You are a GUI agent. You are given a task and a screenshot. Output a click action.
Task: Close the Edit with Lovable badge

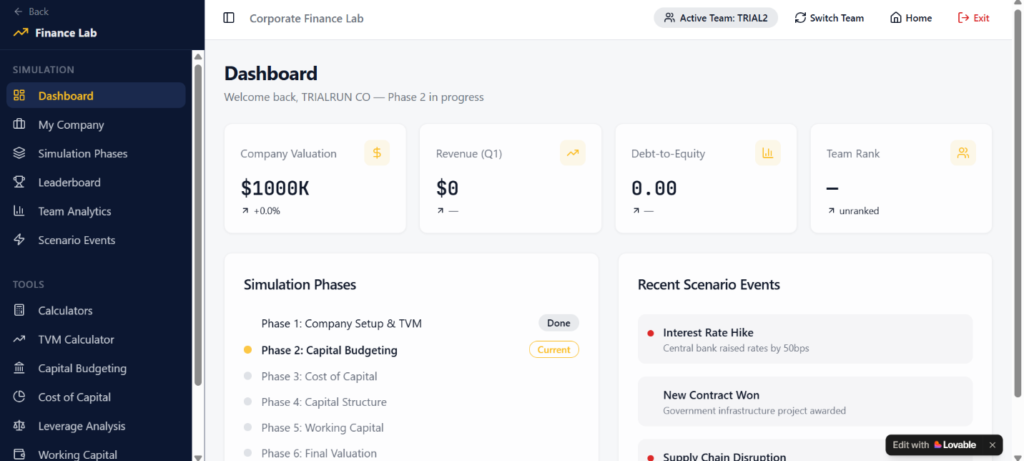click(992, 445)
